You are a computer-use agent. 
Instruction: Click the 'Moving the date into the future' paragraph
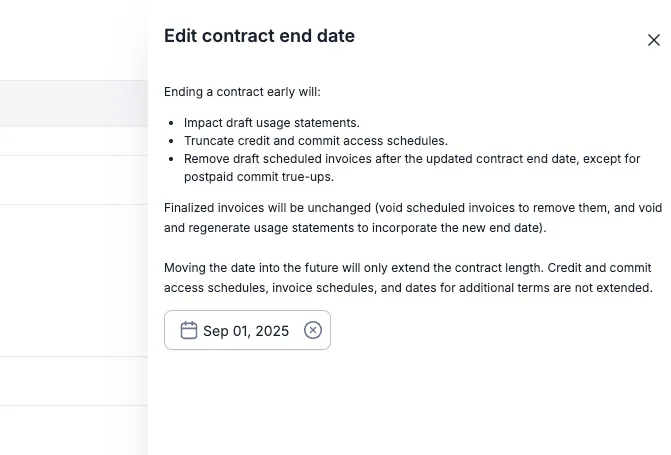407,268
